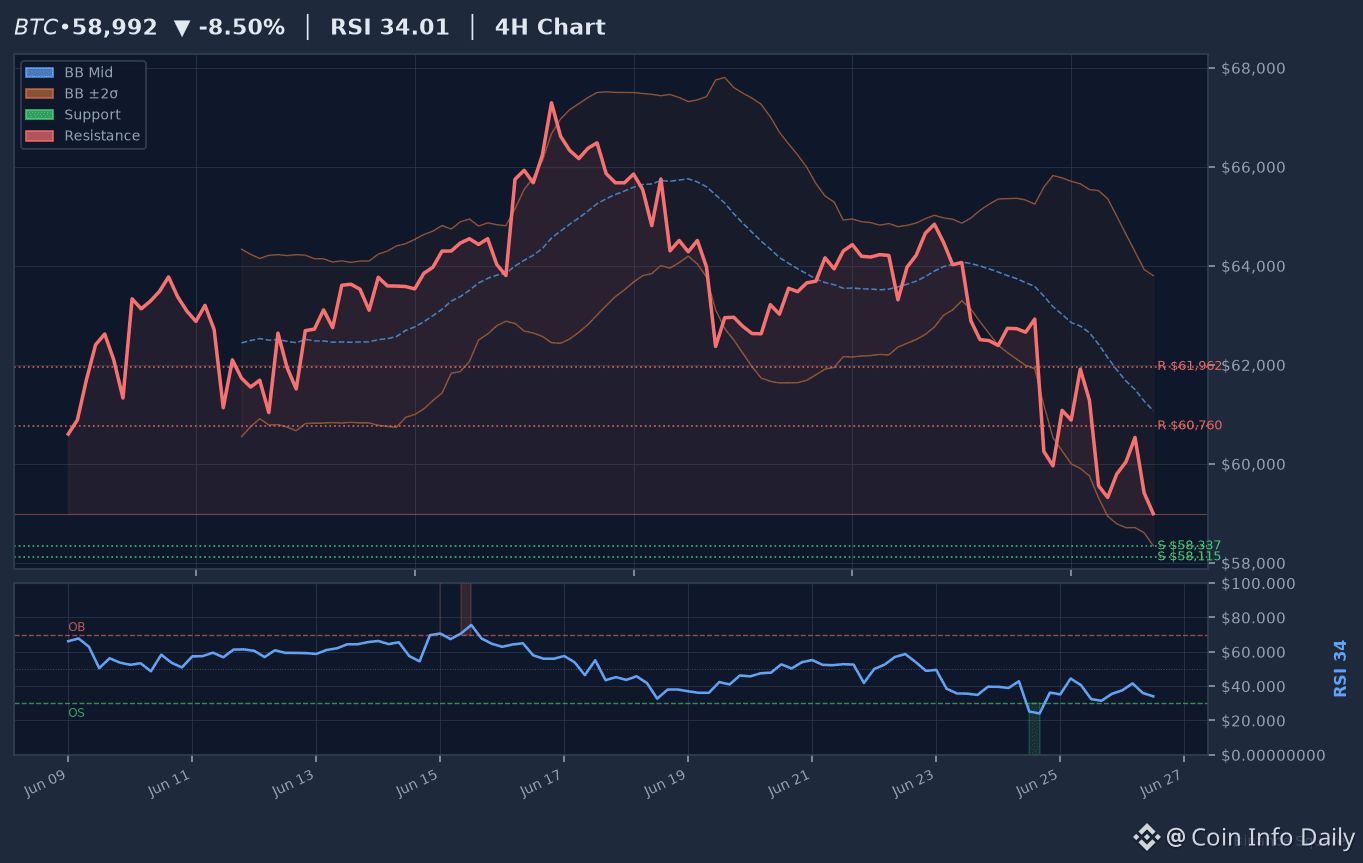Click the 'S $58,337' support level label

click(1189, 545)
